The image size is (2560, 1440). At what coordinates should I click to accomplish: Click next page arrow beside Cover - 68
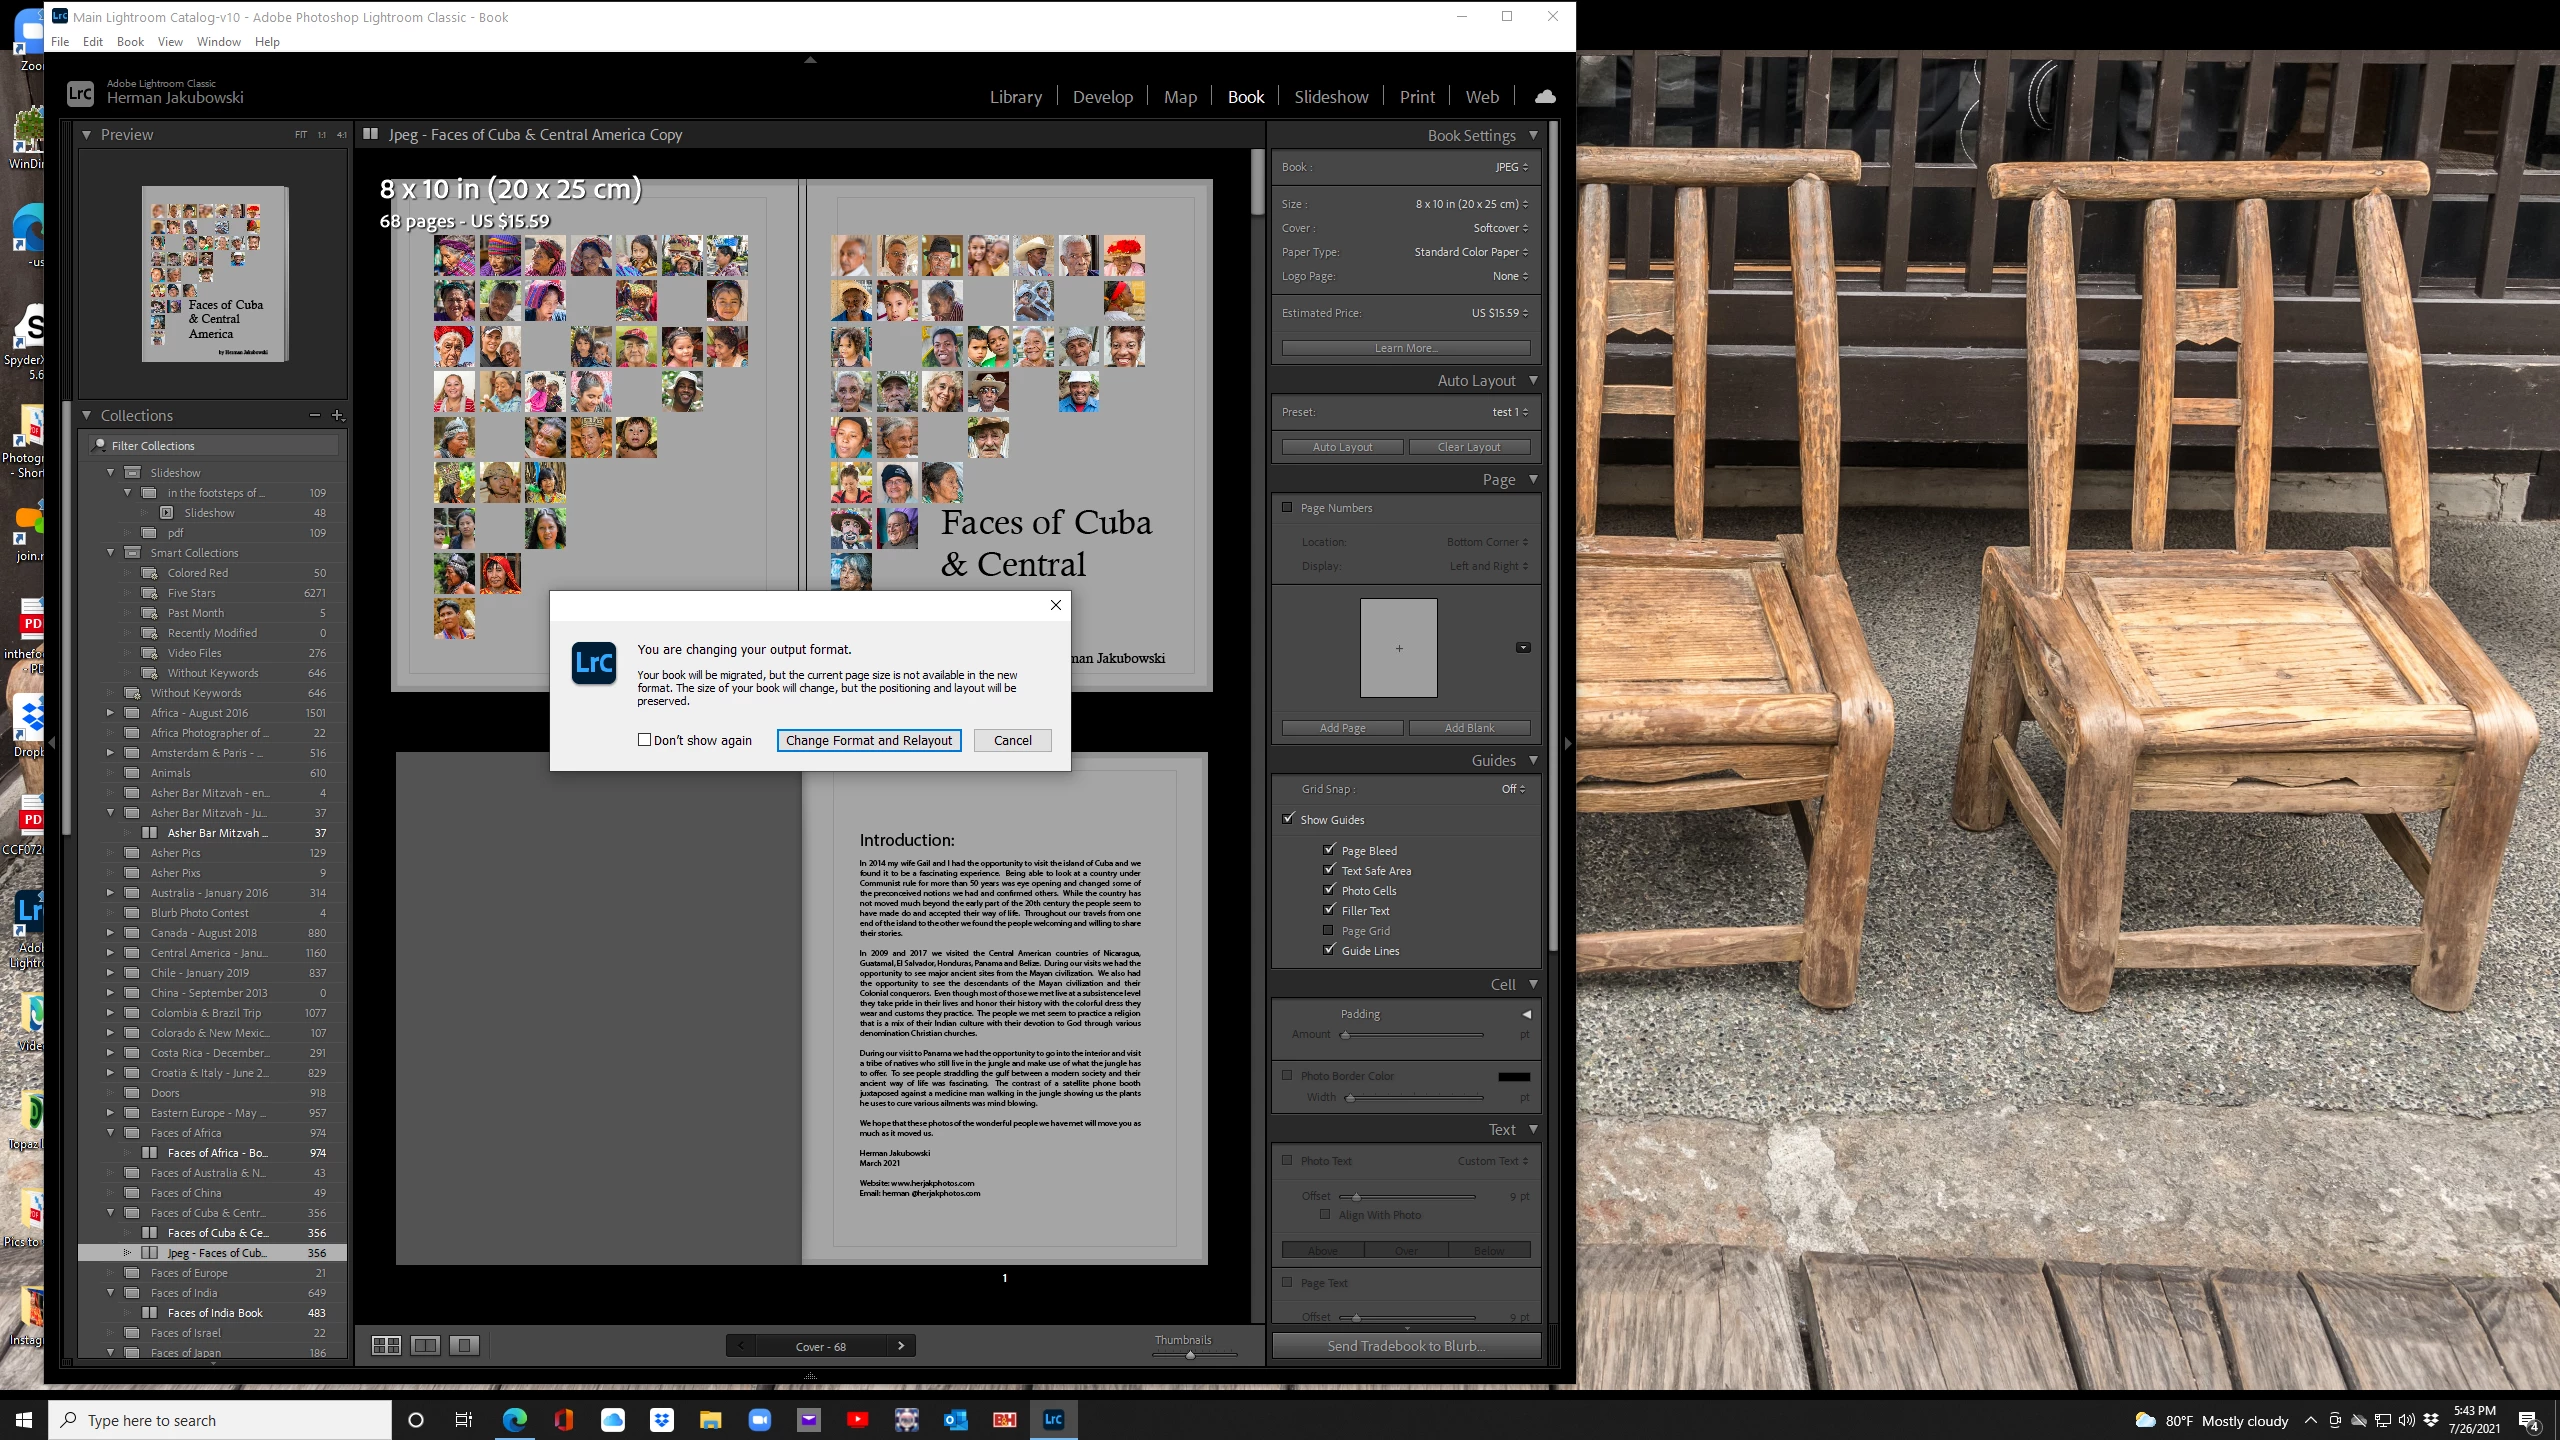[900, 1346]
